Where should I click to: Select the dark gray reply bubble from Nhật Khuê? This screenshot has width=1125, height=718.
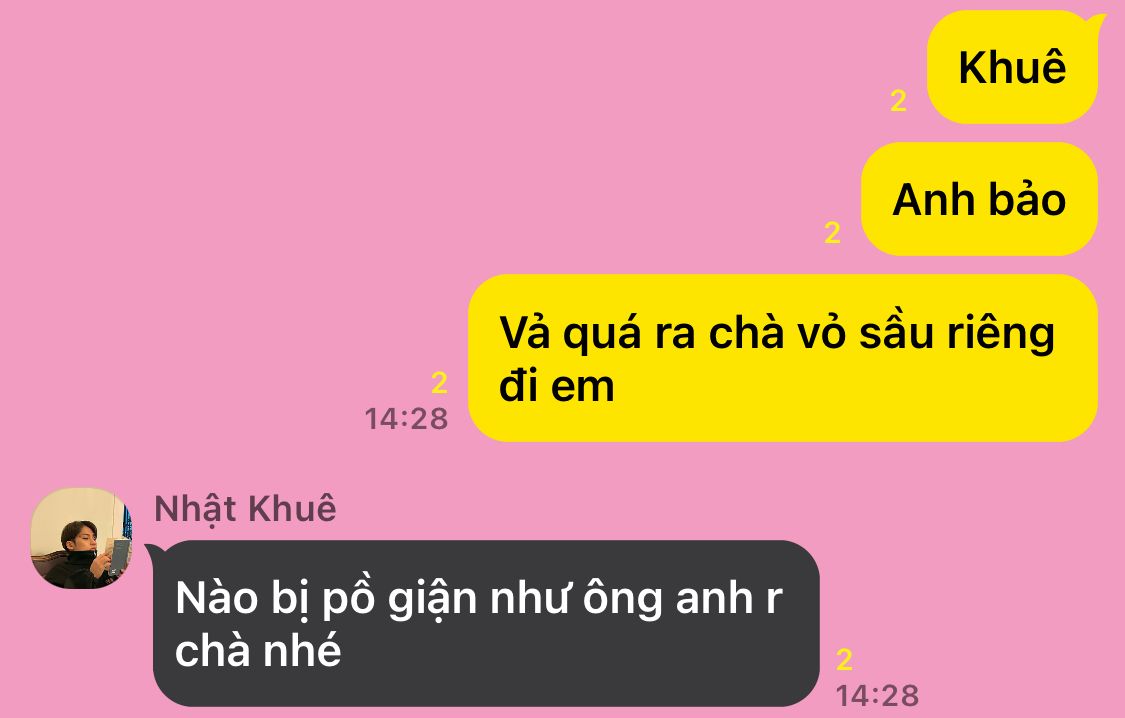click(486, 623)
